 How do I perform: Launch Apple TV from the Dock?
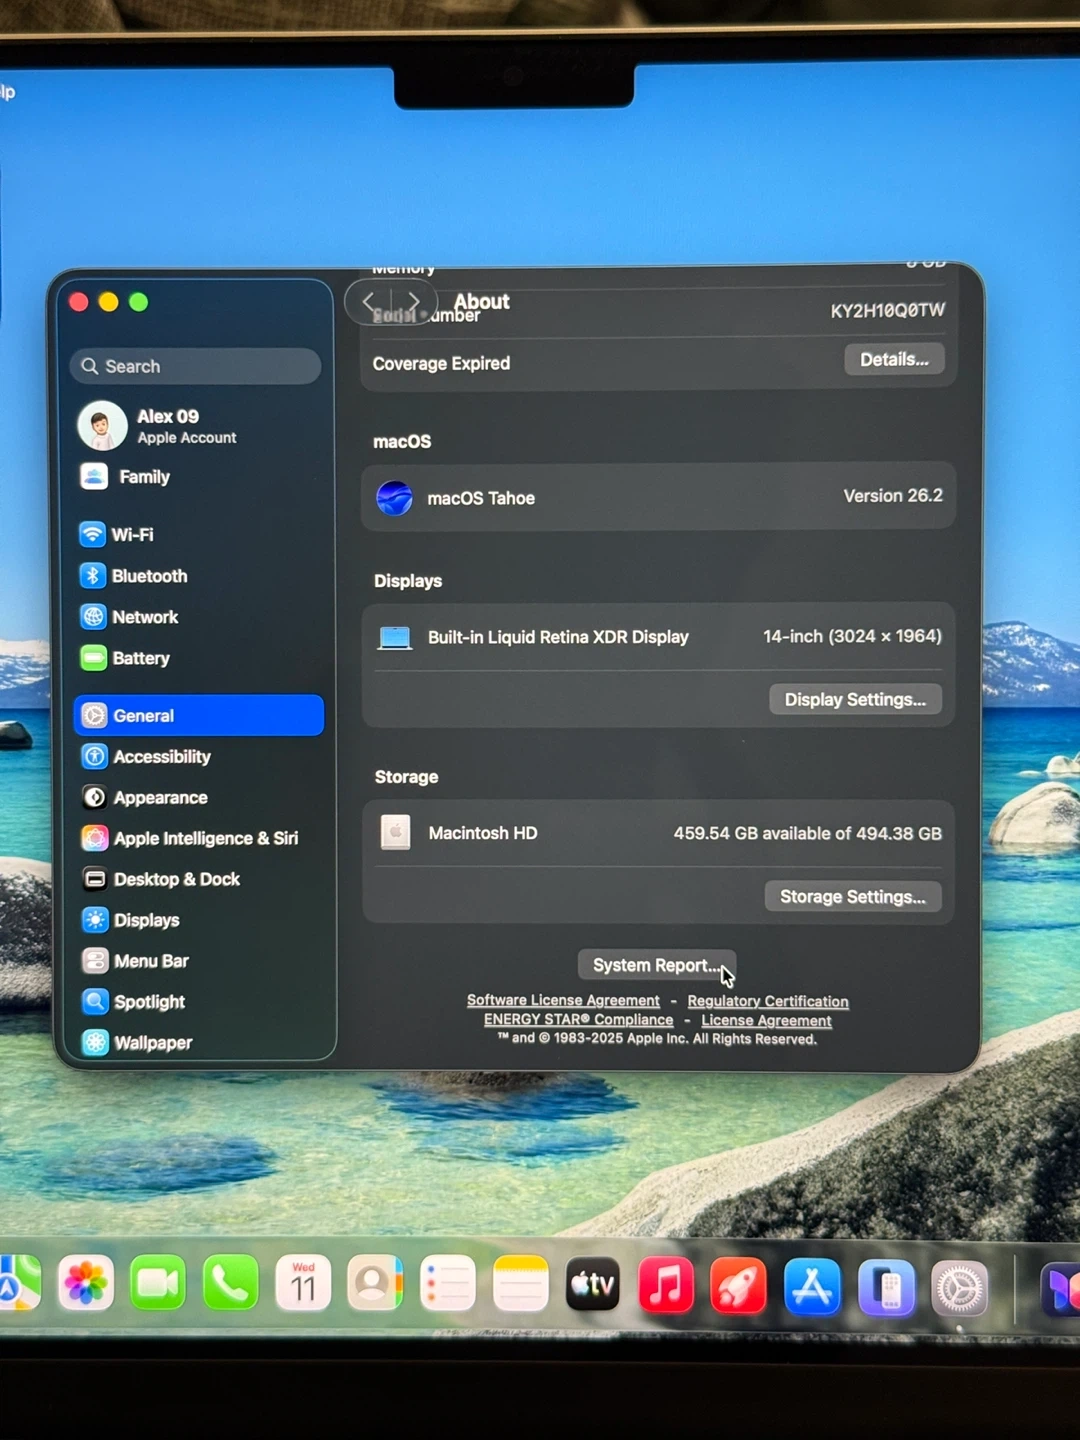pyautogui.click(x=593, y=1285)
